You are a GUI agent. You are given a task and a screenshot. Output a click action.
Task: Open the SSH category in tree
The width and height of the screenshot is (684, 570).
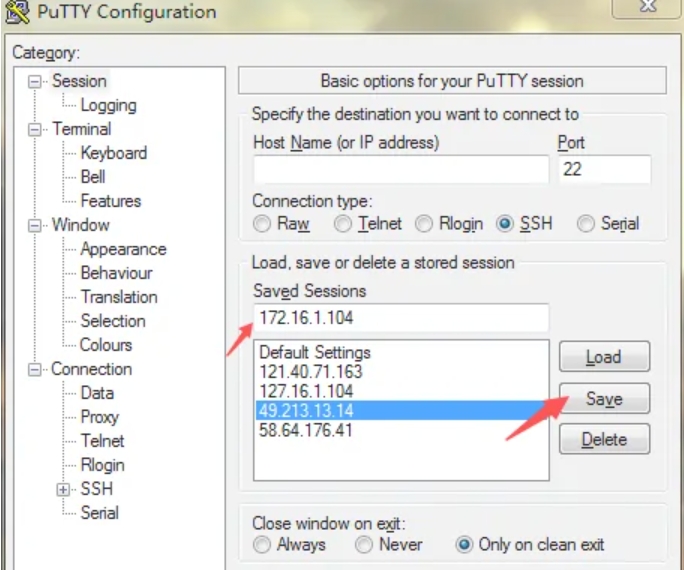pos(97,489)
